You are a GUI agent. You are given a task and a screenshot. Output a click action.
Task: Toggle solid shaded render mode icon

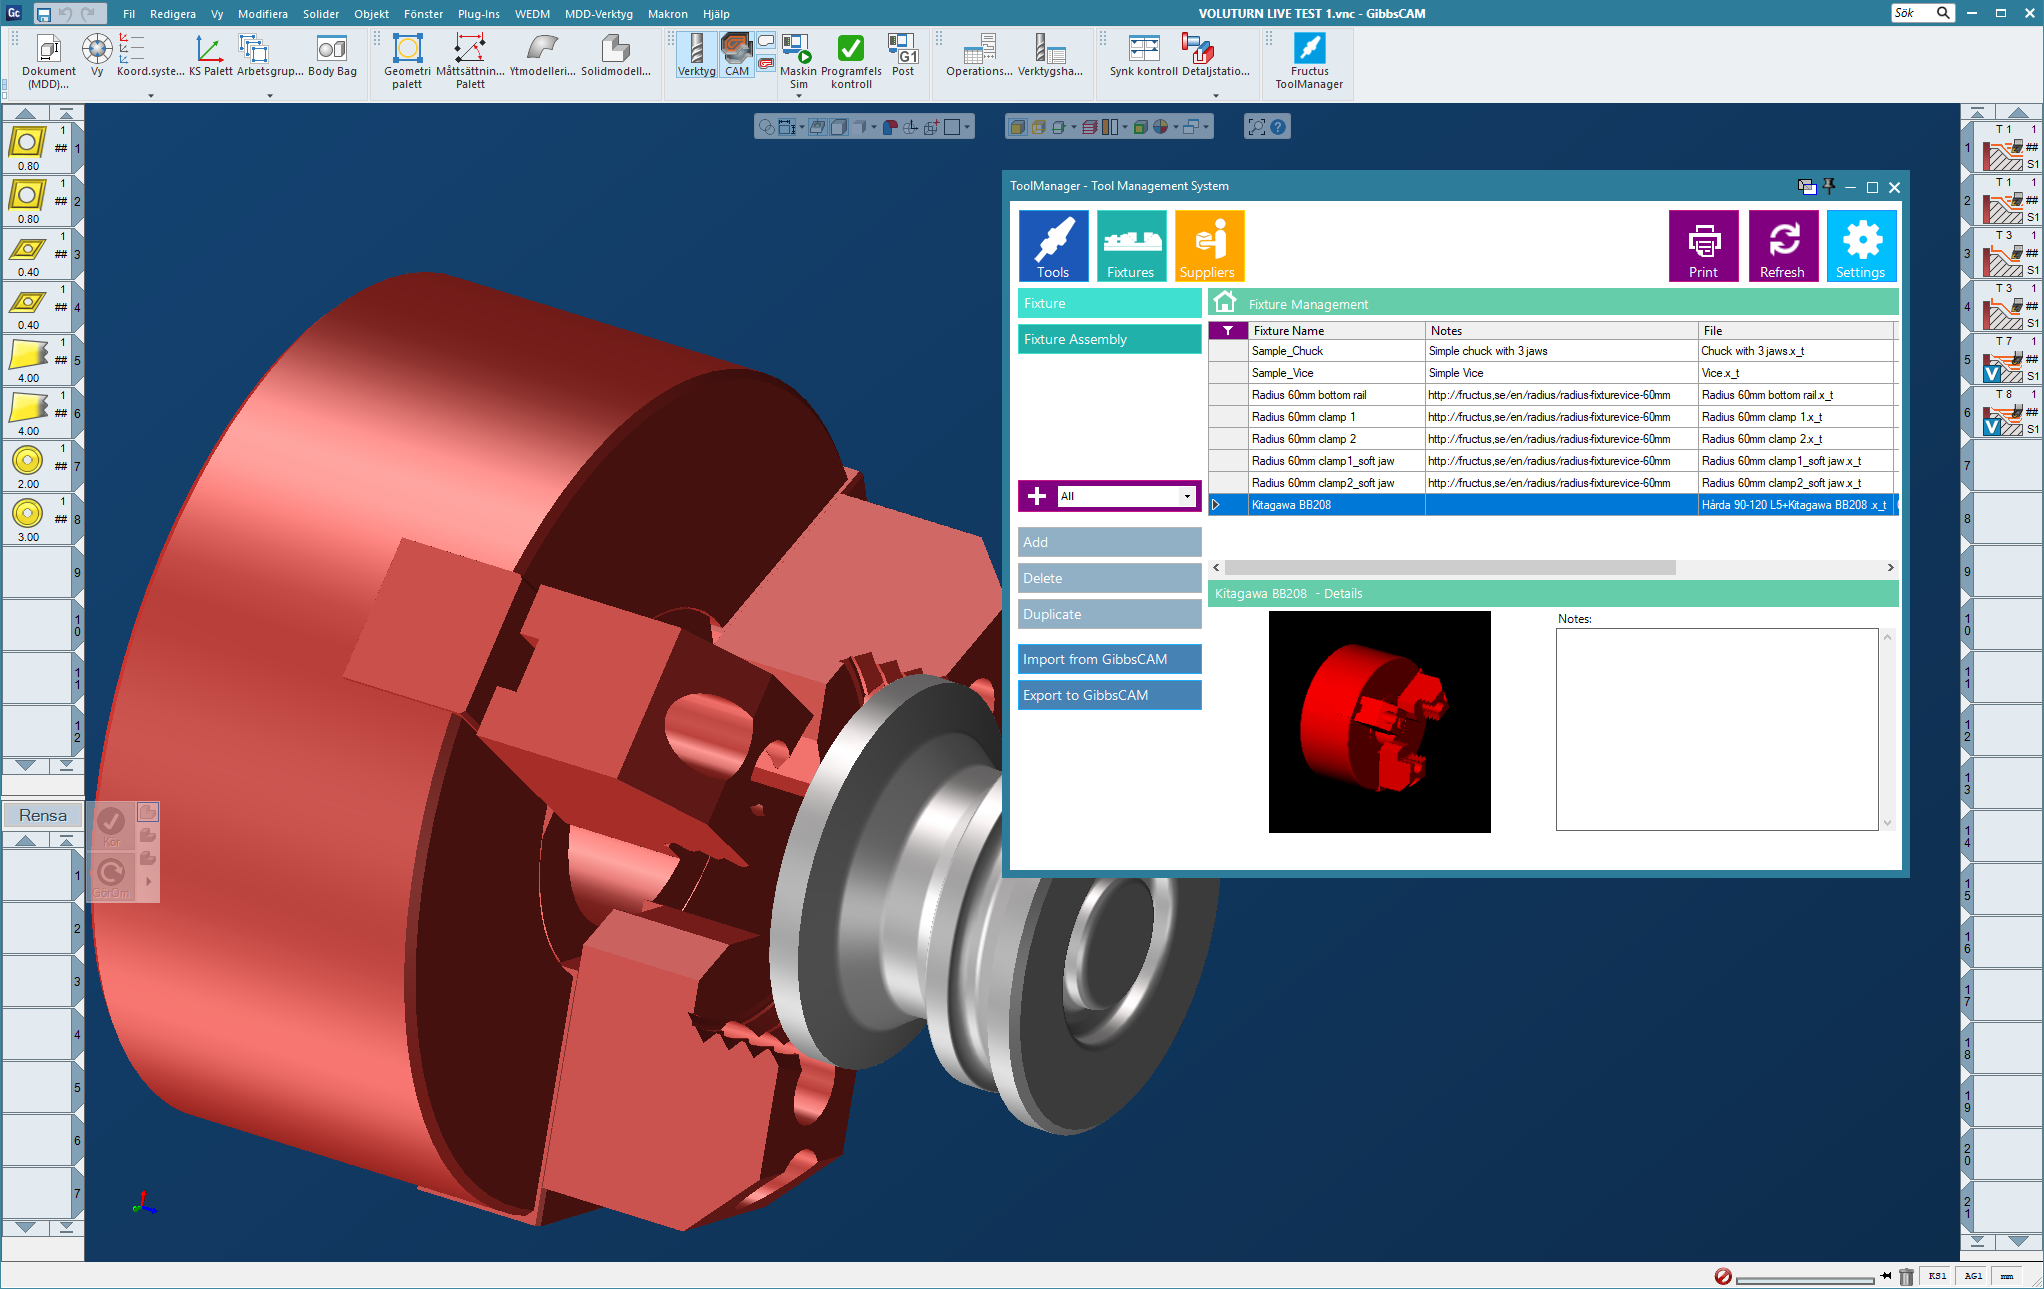1017,126
